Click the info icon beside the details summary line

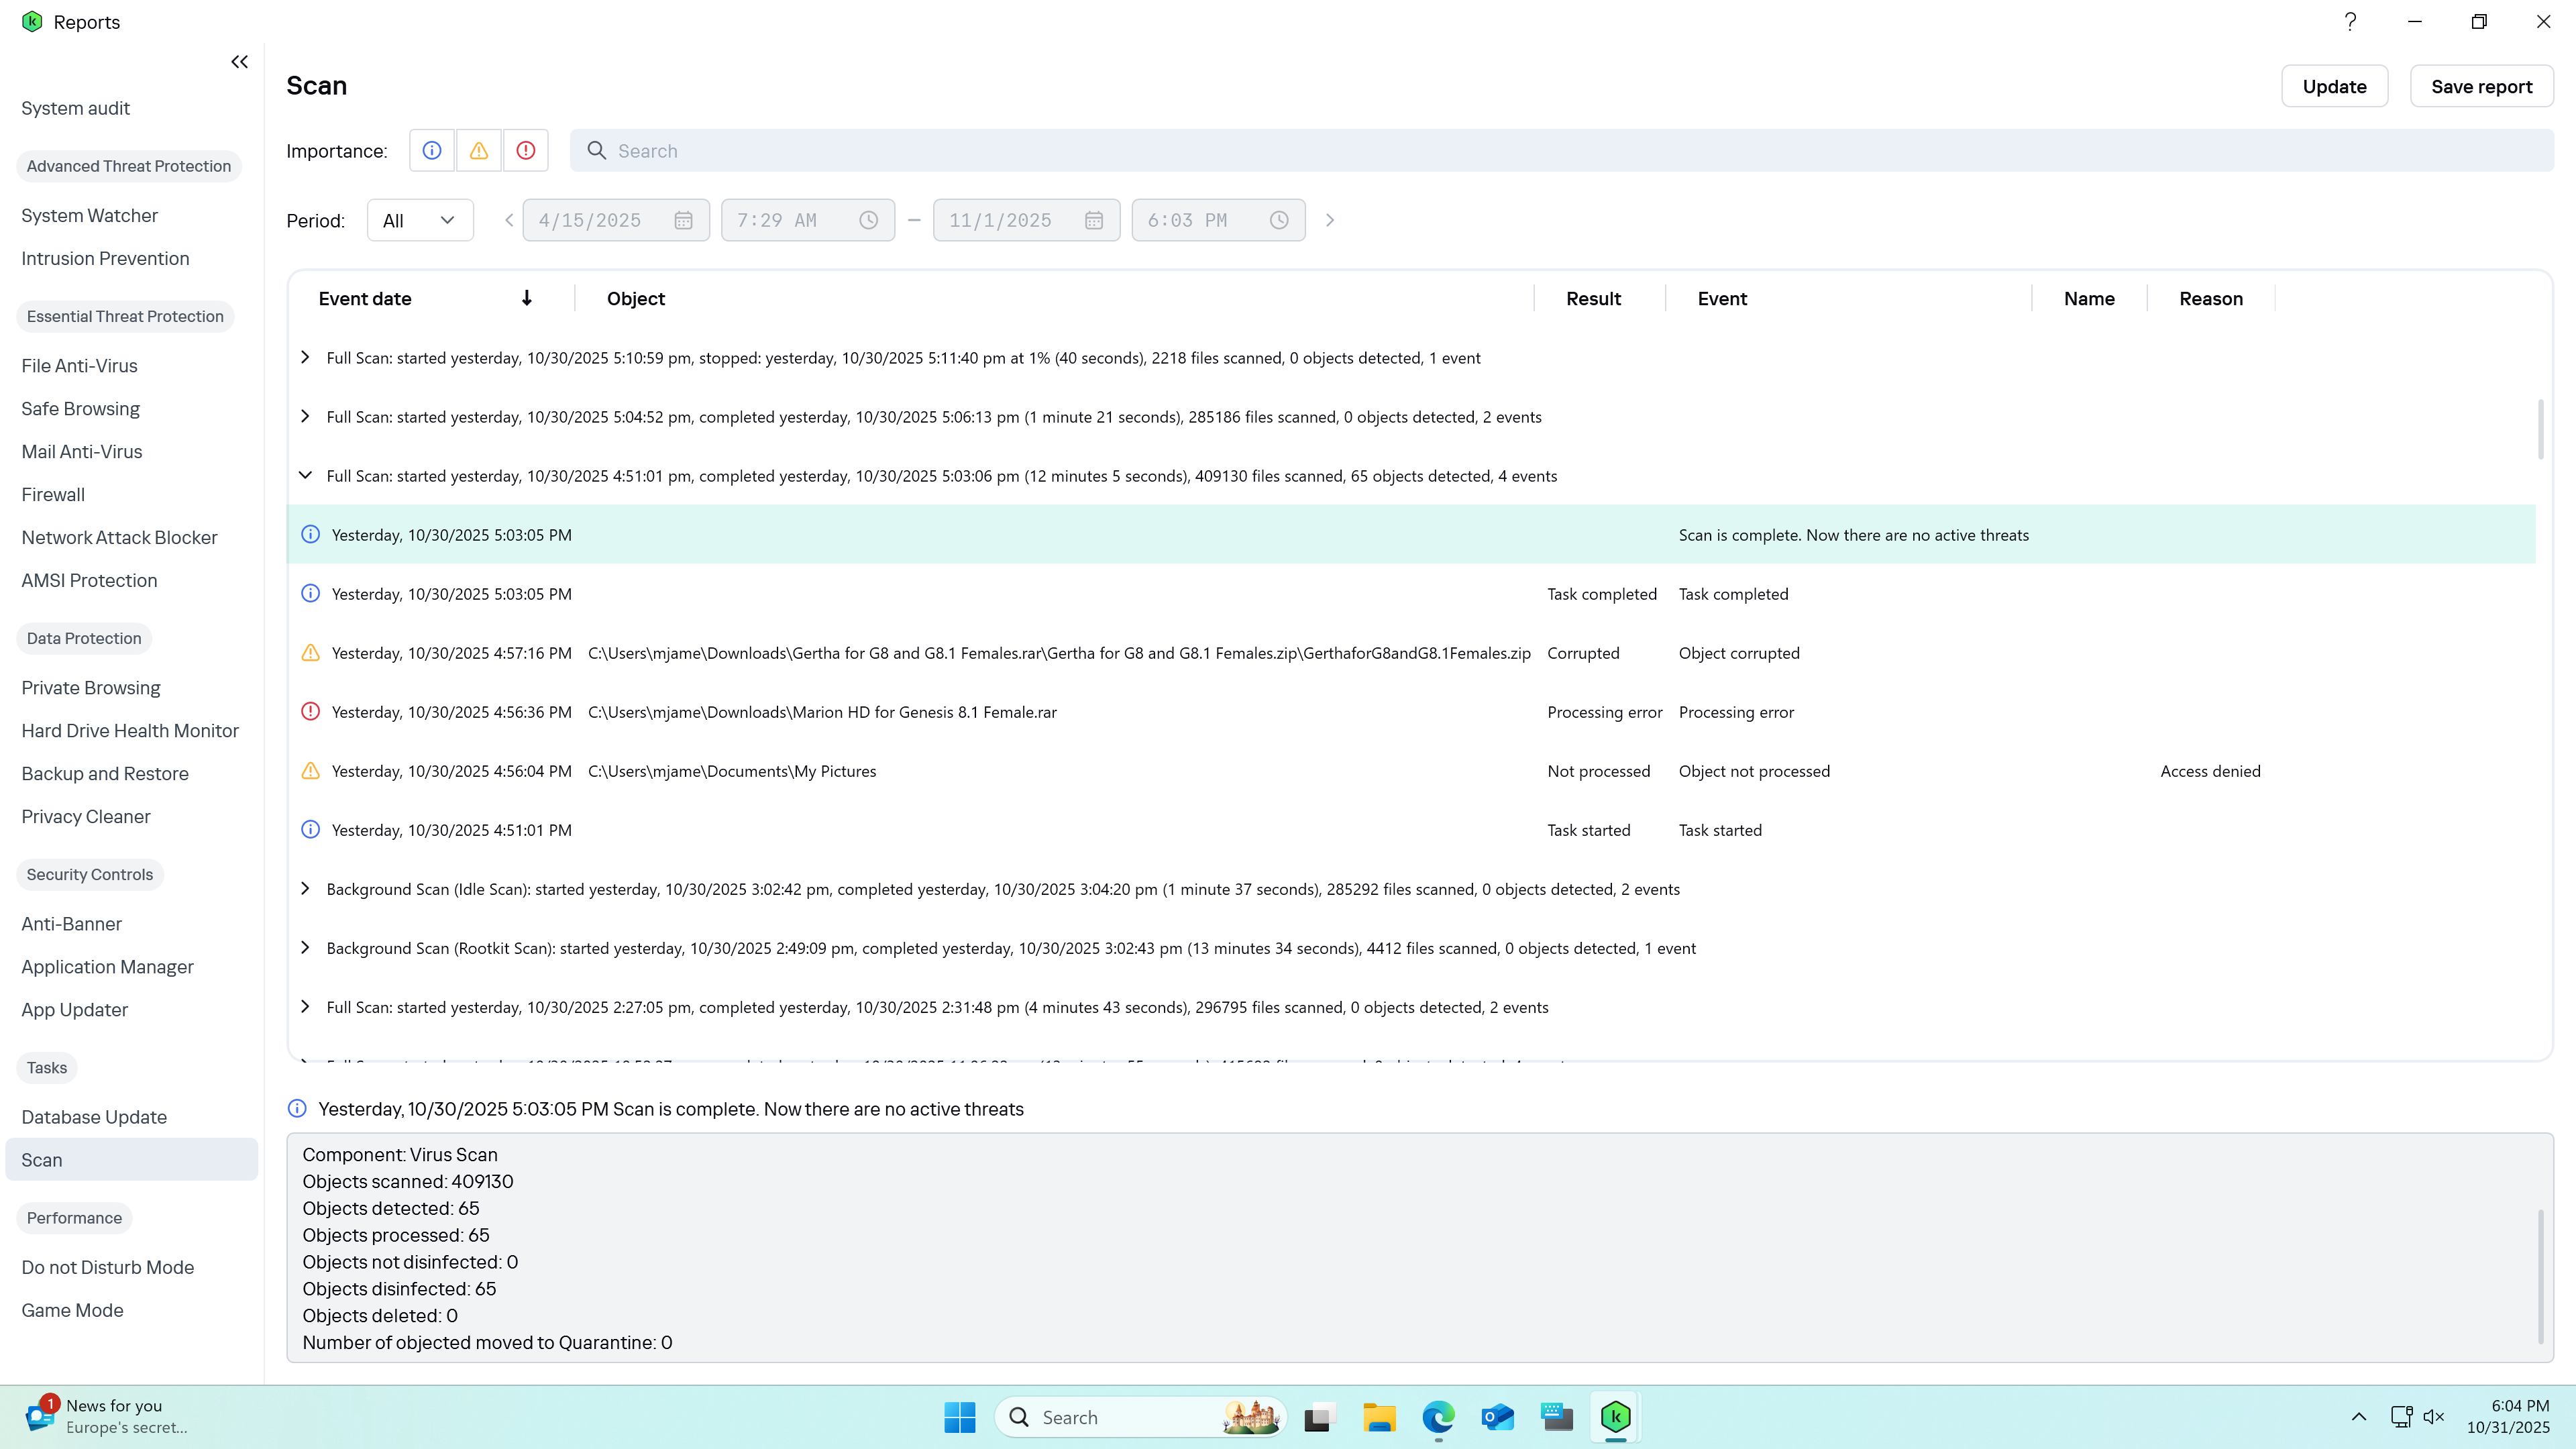[x=297, y=1108]
